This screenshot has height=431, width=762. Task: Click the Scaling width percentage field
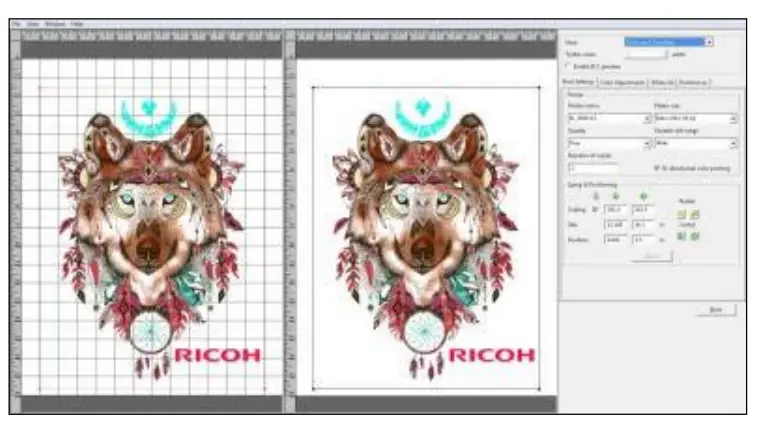pyautogui.click(x=615, y=210)
